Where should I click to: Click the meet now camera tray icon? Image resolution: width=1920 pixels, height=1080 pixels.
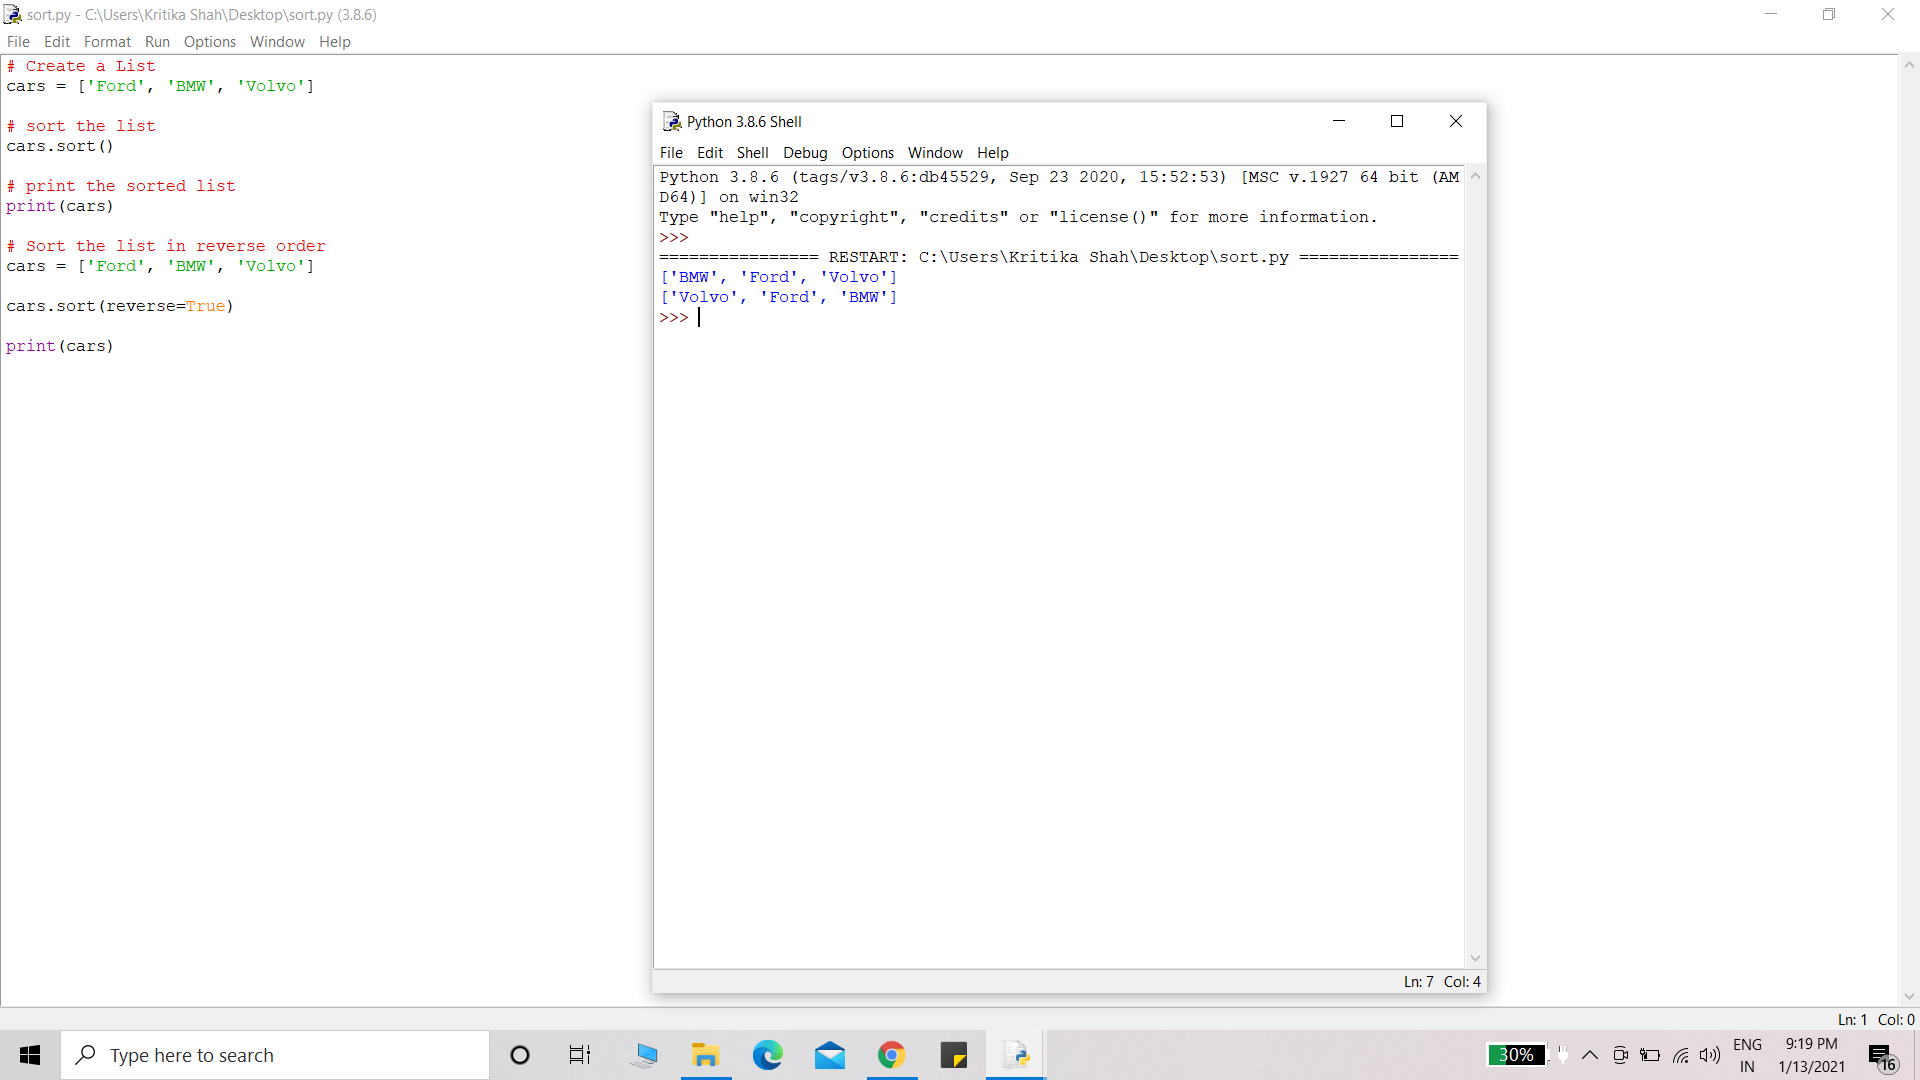click(x=1621, y=1055)
